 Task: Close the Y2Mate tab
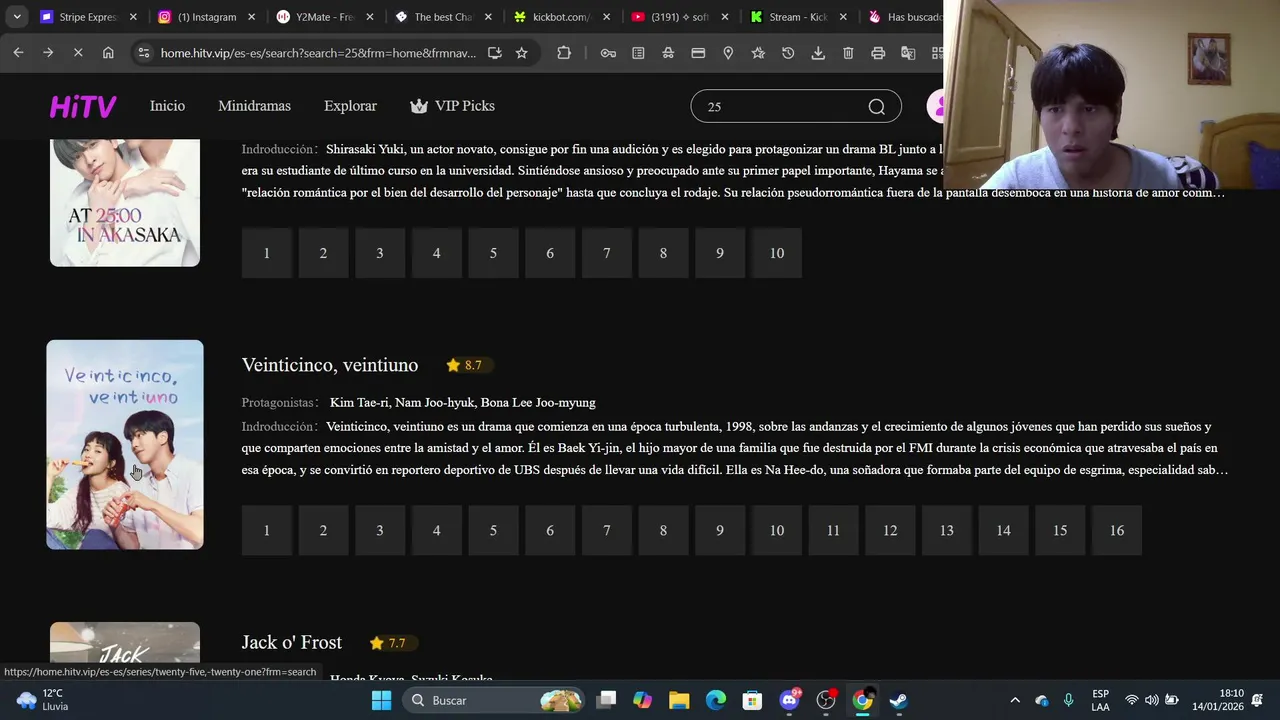370,17
